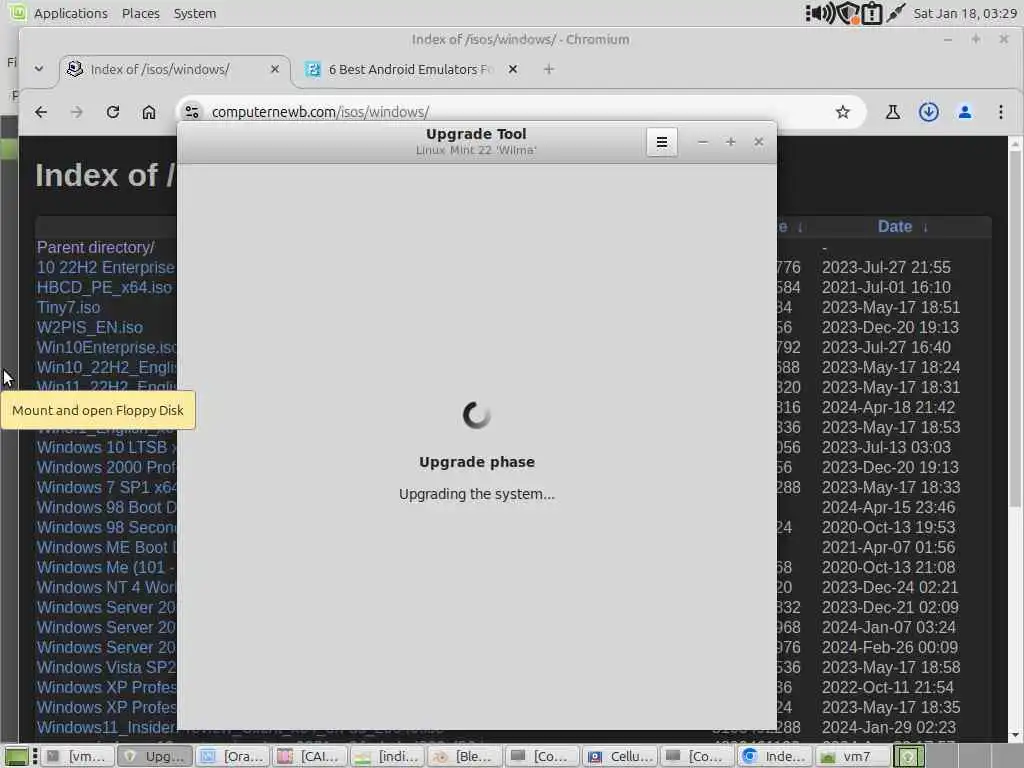This screenshot has width=1024, height=768.
Task: Open the Windows 10 LTSB link
Action: (106, 447)
